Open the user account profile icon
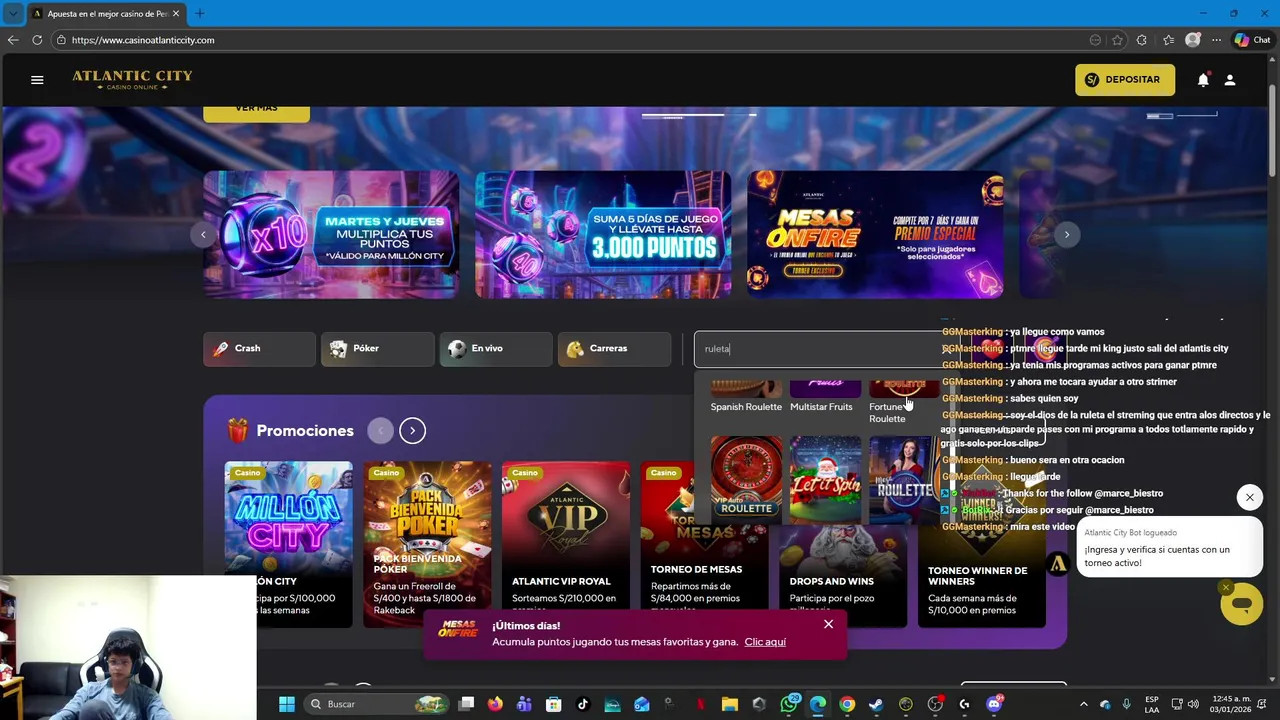 [x=1230, y=80]
